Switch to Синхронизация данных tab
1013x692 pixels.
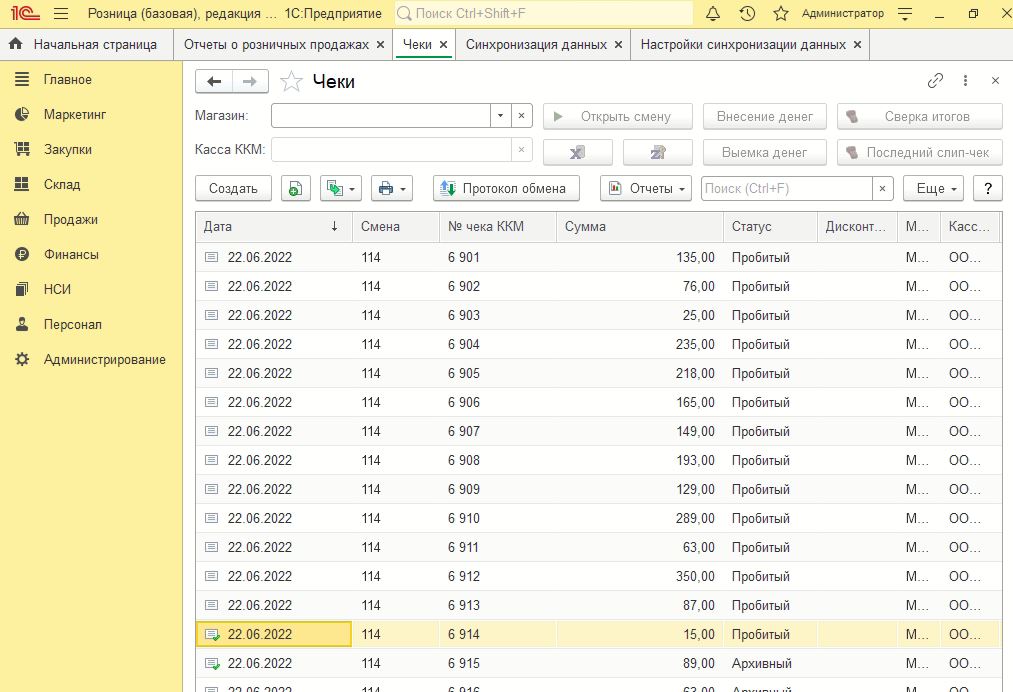(536, 45)
